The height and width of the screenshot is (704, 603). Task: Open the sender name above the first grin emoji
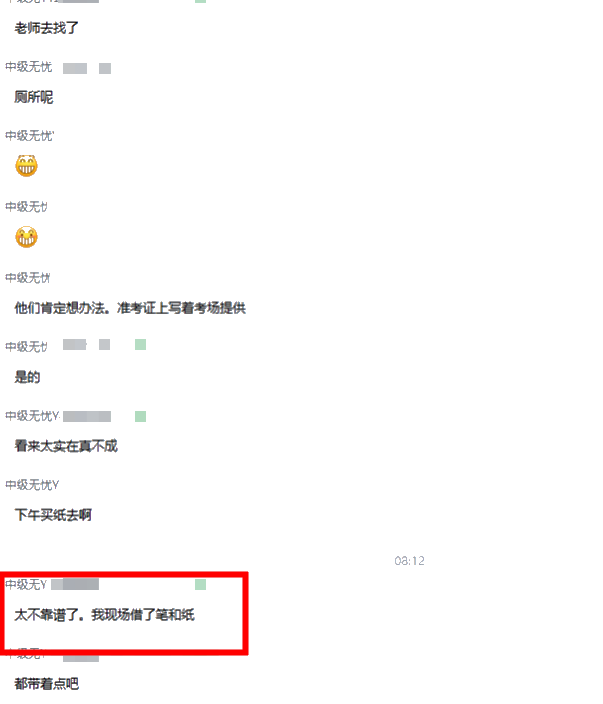pos(29,136)
